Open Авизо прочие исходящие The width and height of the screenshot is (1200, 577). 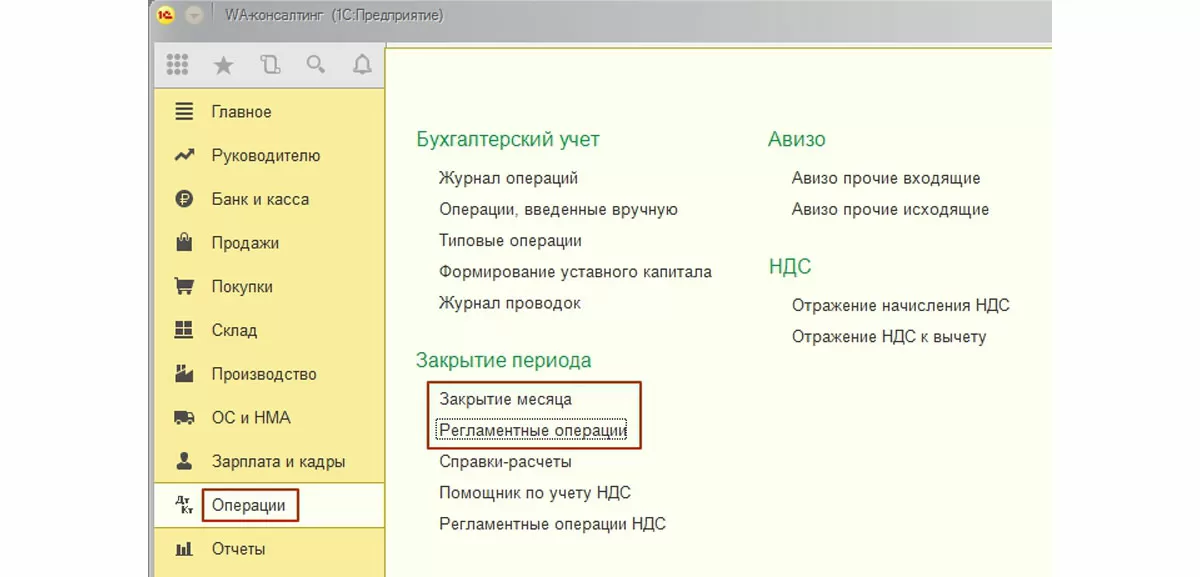890,210
